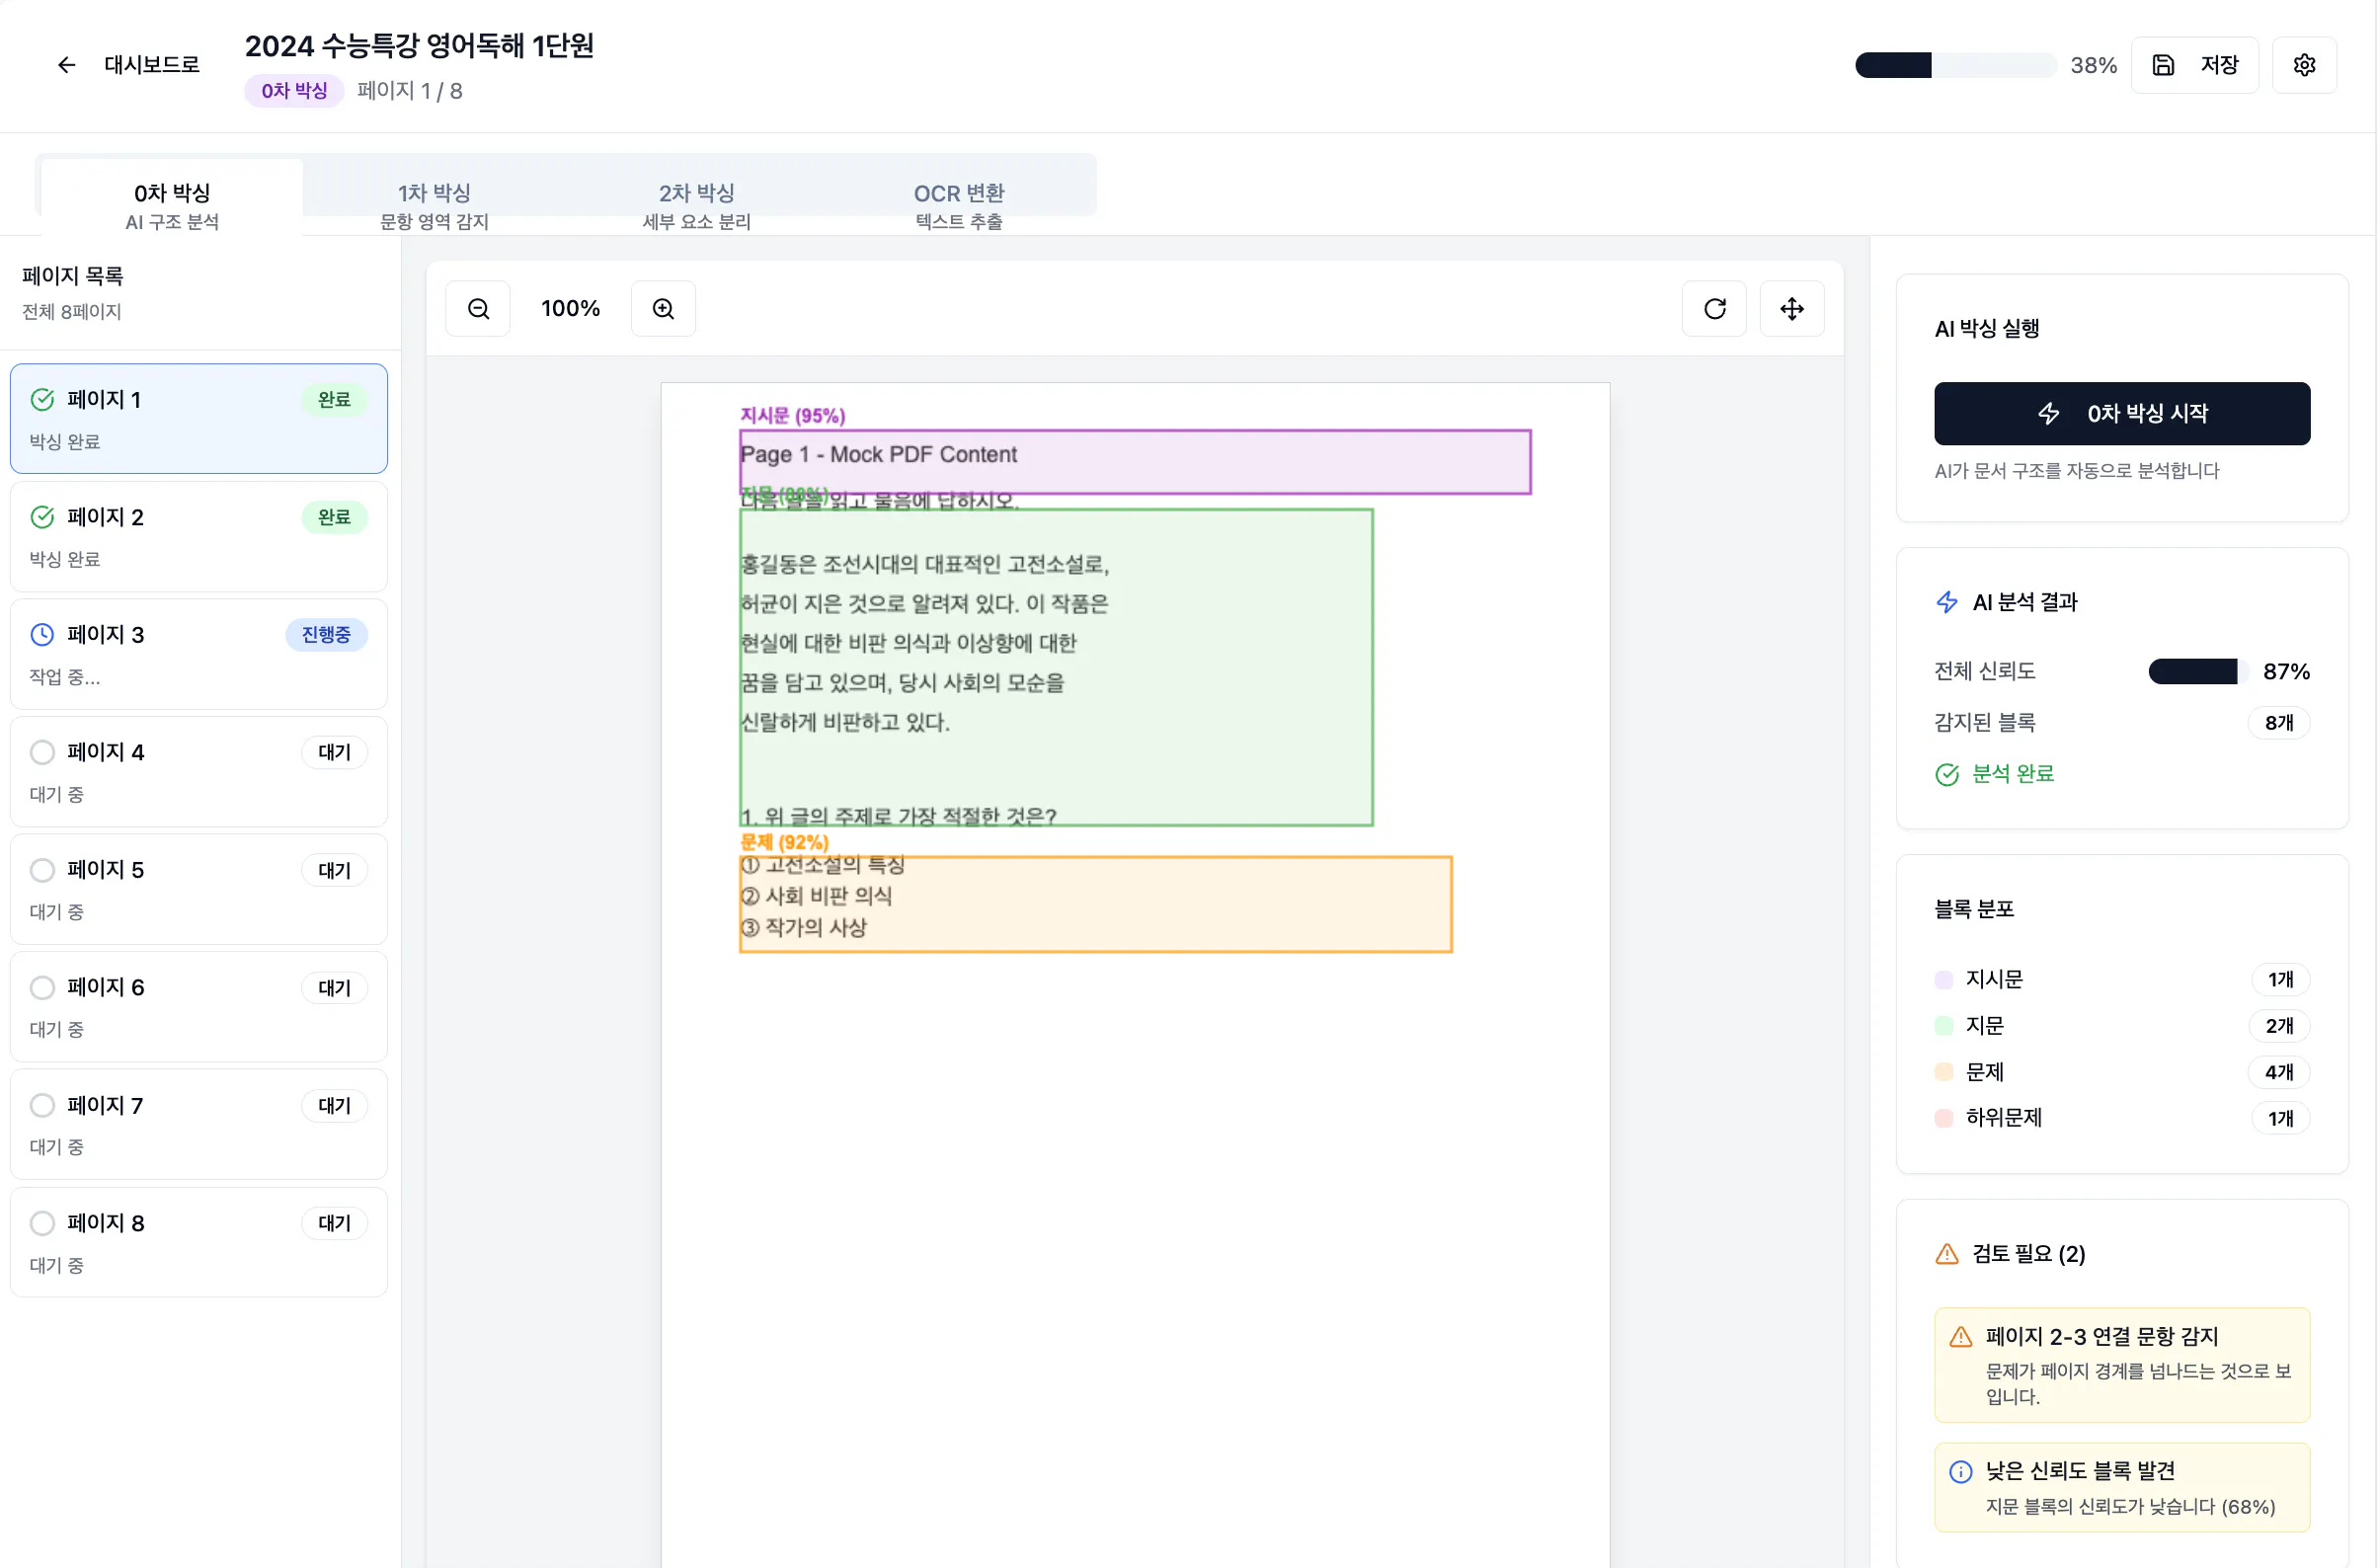Click the zoom out magnifier icon
2378x1568 pixels.
[x=478, y=309]
